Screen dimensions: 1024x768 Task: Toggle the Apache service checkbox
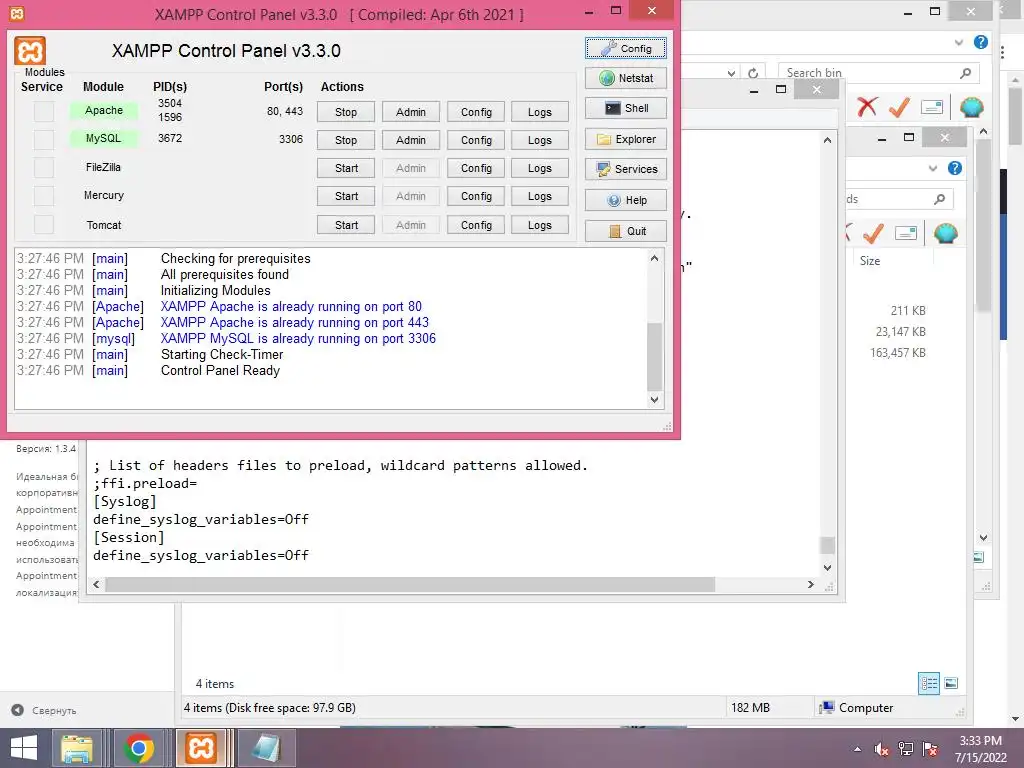(44, 112)
